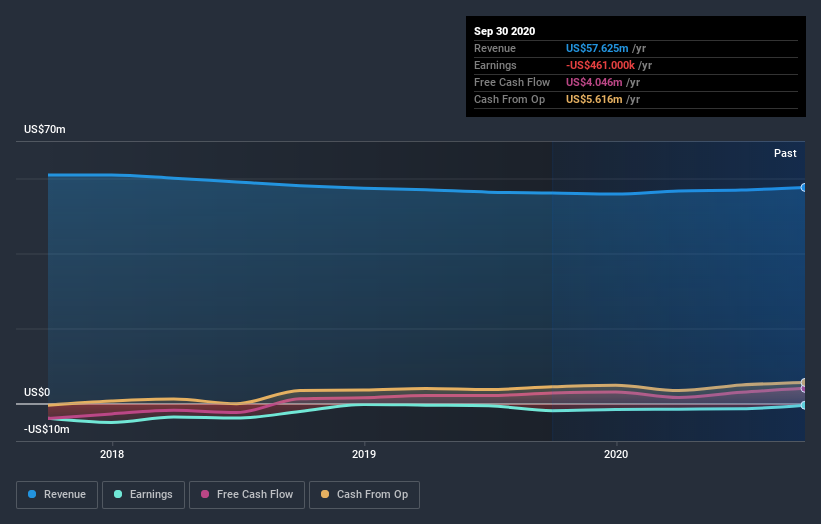The image size is (821, 524).
Task: Click the US$5.616m cash from op value
Action: 594,99
